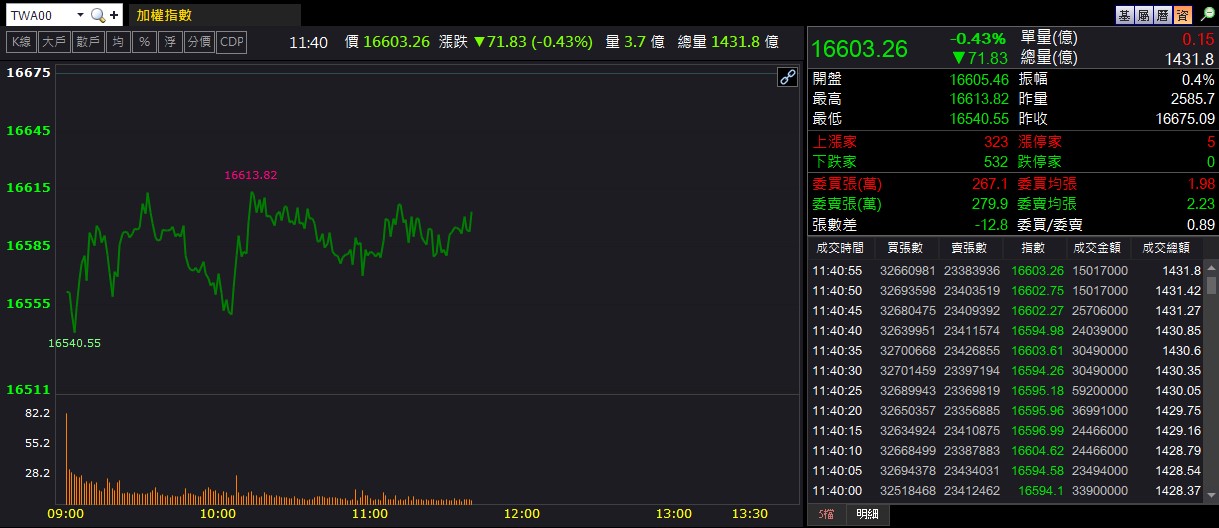
Task: Click the 買張數 column header
Action: [x=905, y=248]
